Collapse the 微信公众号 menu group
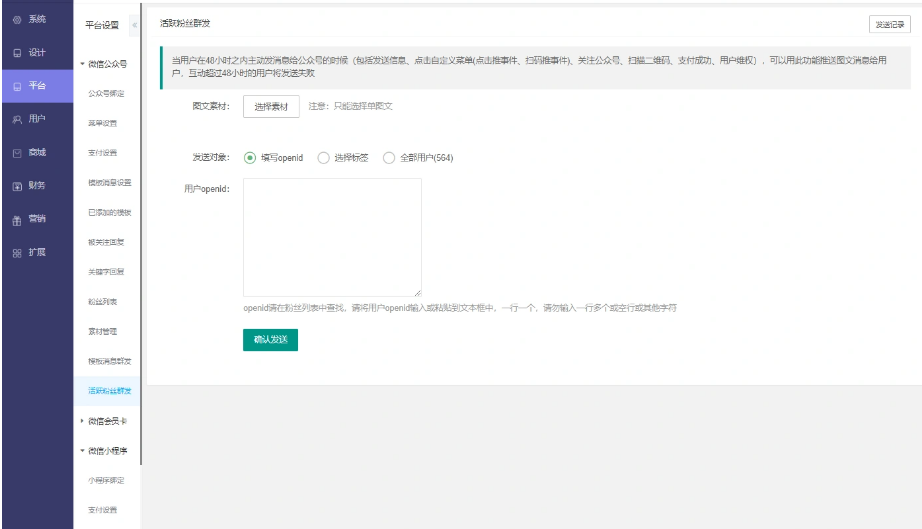Viewport: 922px width, 529px height. click(x=83, y=64)
